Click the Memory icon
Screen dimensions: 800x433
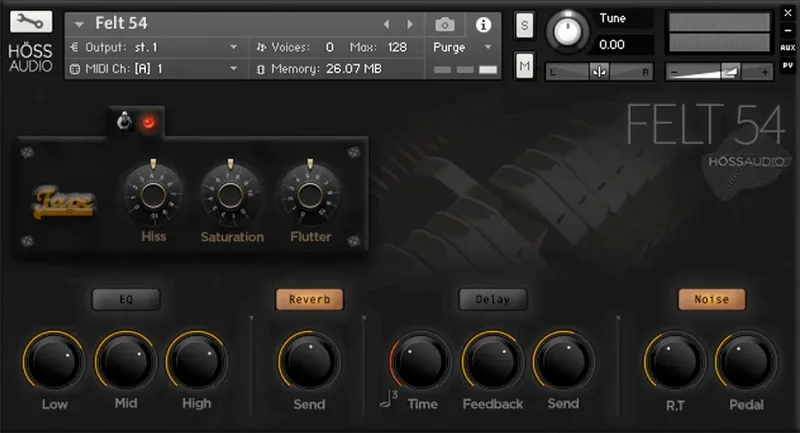pyautogui.click(x=261, y=69)
